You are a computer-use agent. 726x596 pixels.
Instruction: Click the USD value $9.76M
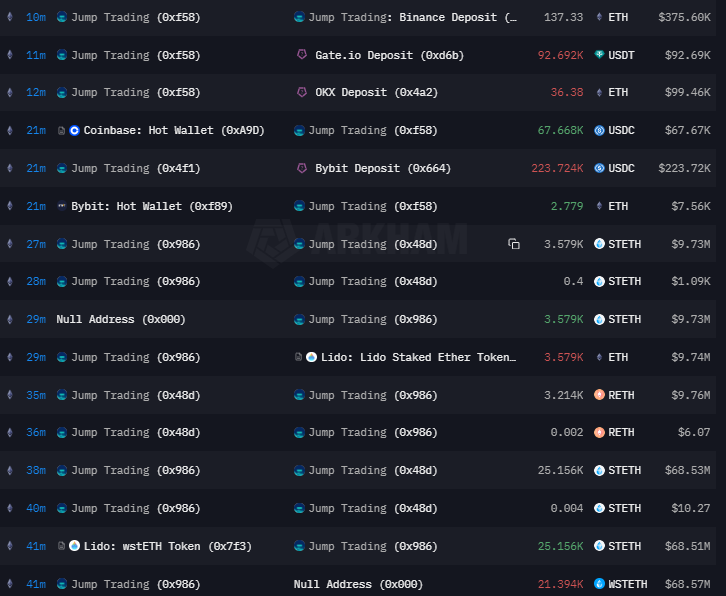(x=691, y=395)
